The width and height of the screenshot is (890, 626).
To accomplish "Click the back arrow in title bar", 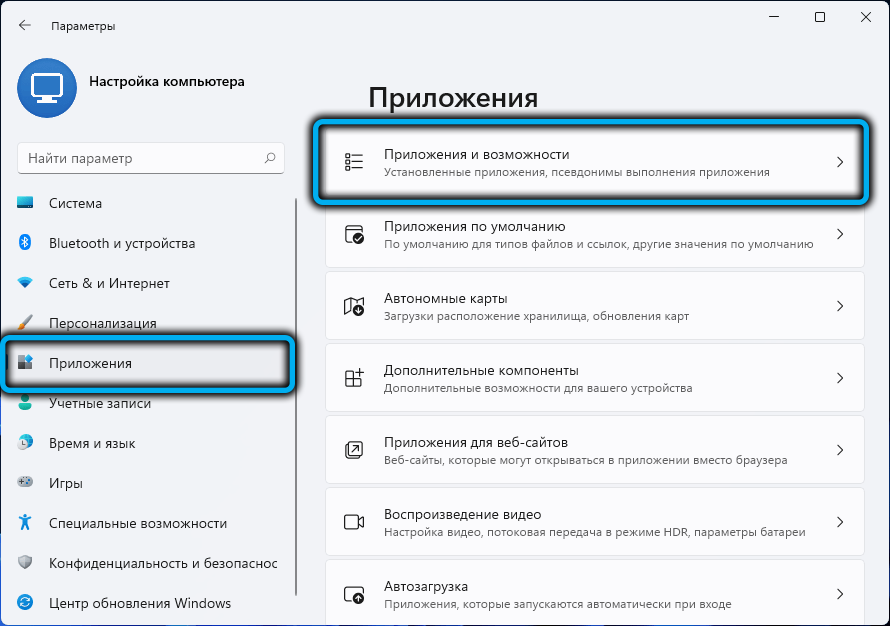I will point(25,26).
